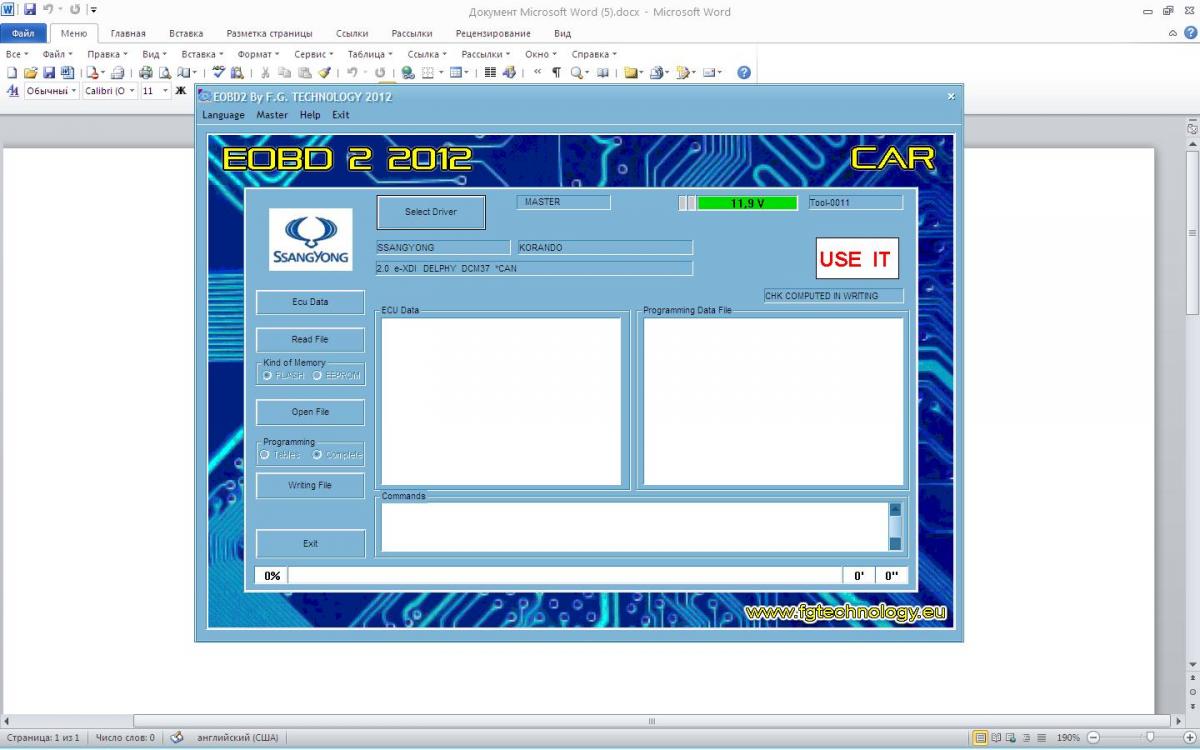The height and width of the screenshot is (750, 1200).
Task: Expand the Все dropdown menu
Action: [18, 54]
